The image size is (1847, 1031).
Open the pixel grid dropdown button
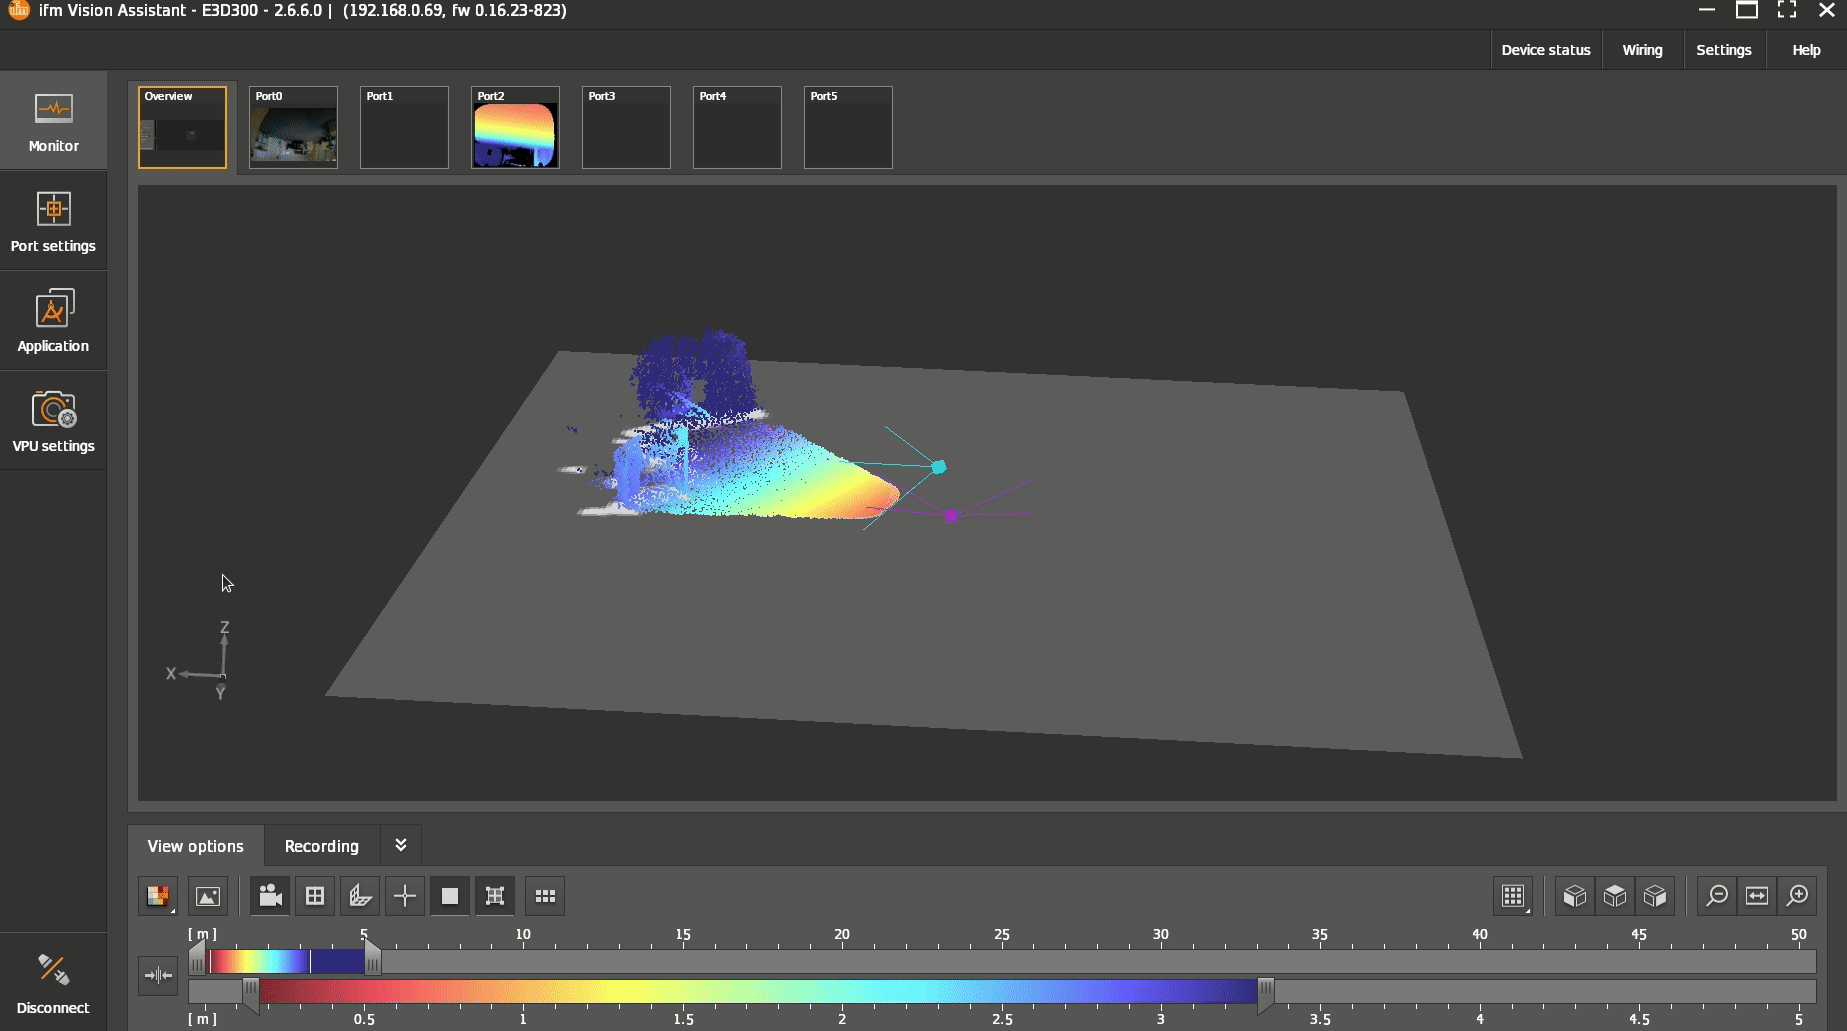[x=1513, y=896]
